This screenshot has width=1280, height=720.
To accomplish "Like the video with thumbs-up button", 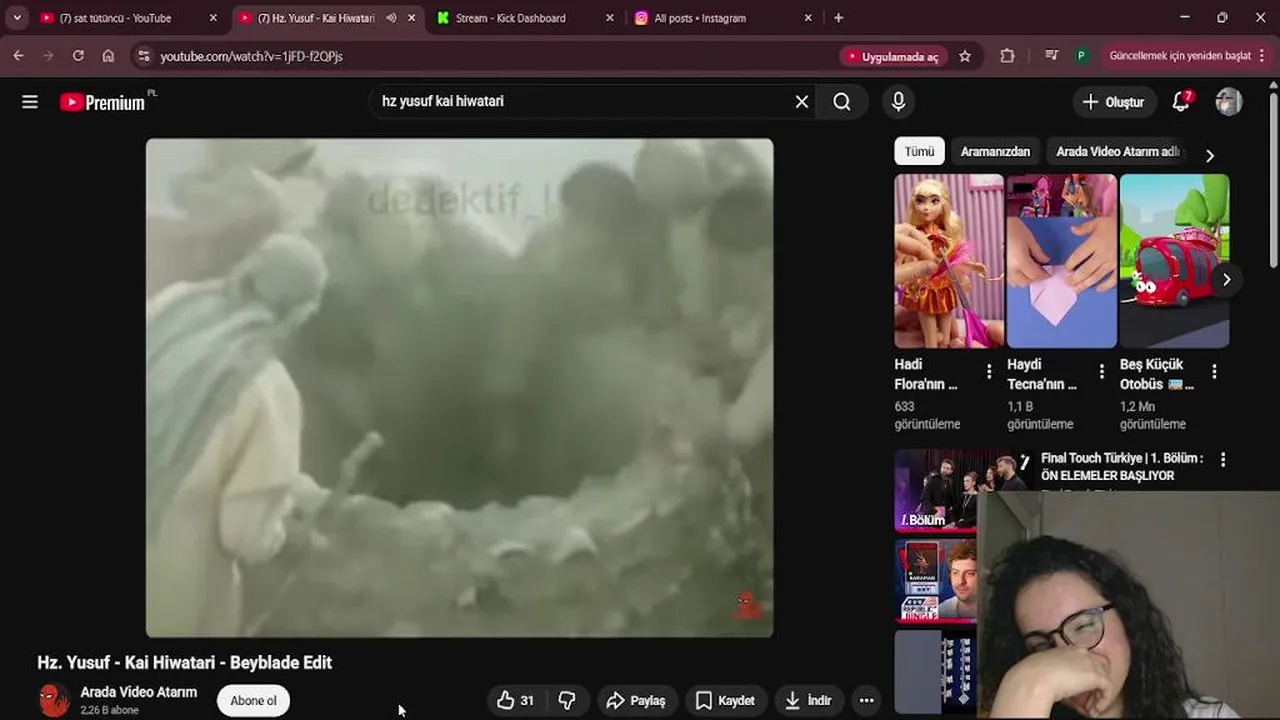I will click(x=515, y=701).
